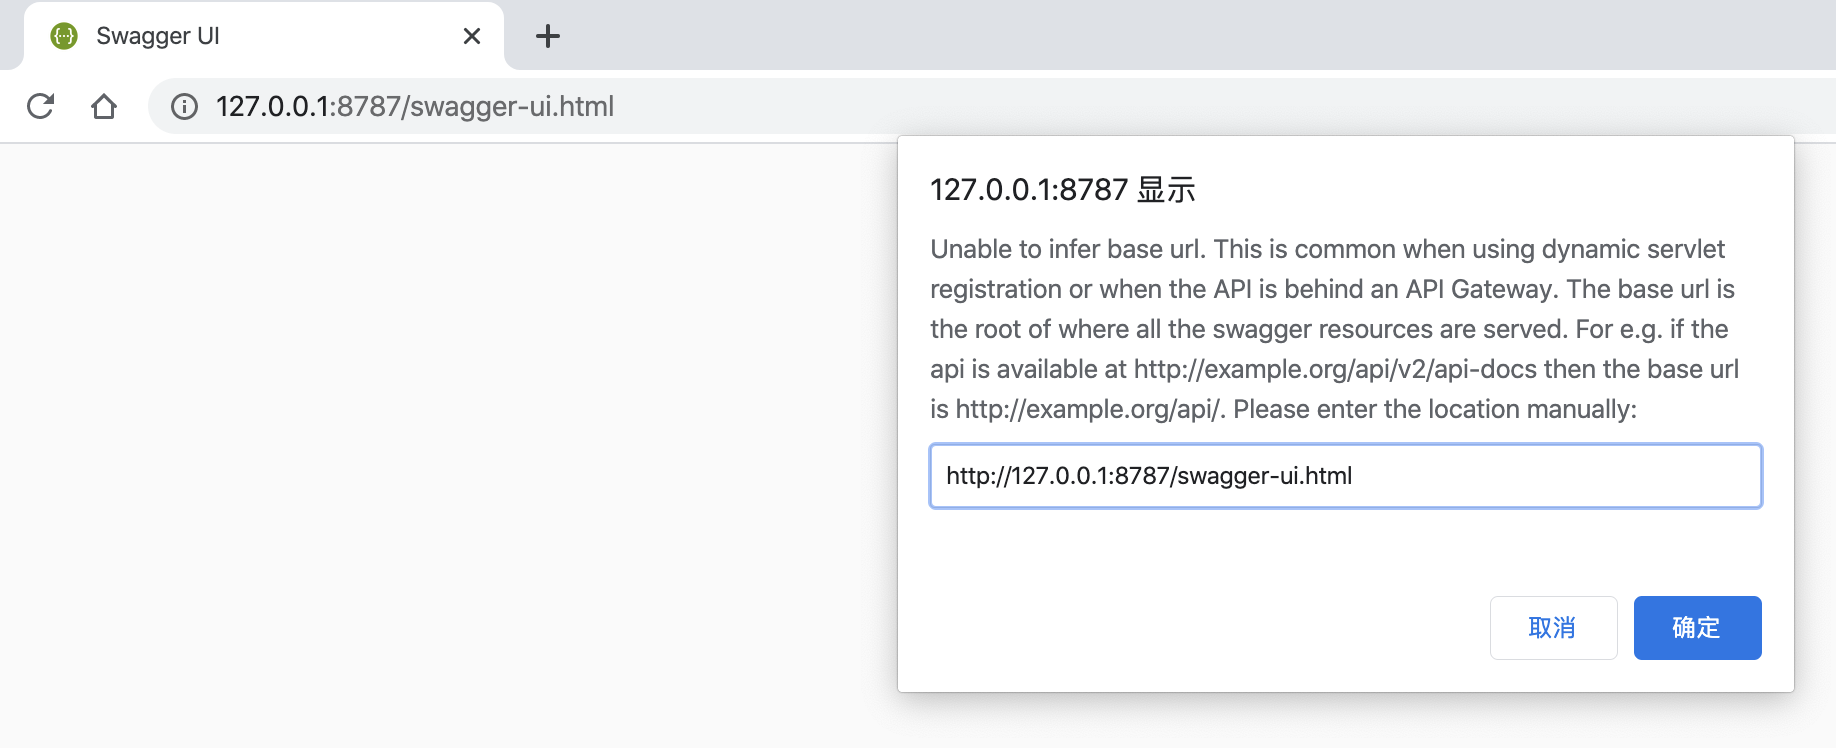Open the site information icon
Image resolution: width=1836 pixels, height=748 pixels.
click(x=184, y=106)
